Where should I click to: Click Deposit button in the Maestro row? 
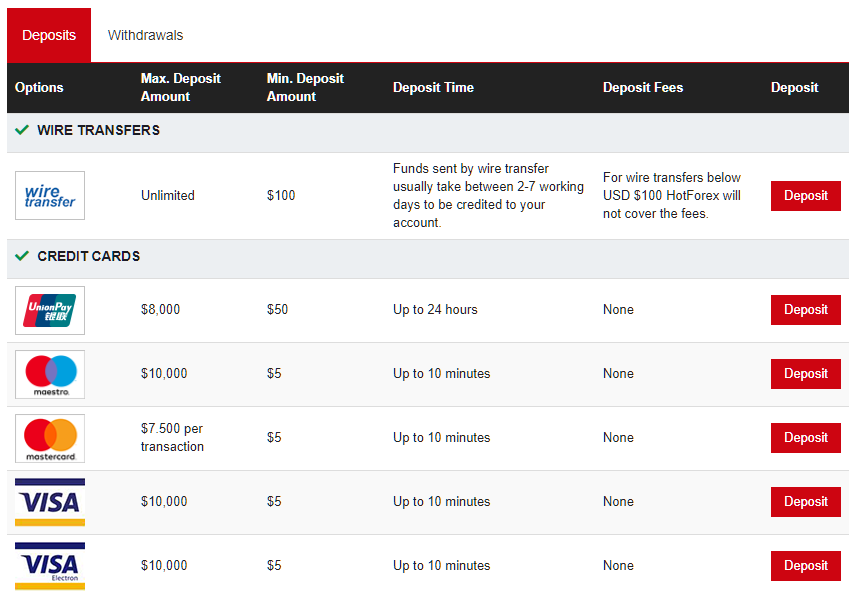click(806, 374)
